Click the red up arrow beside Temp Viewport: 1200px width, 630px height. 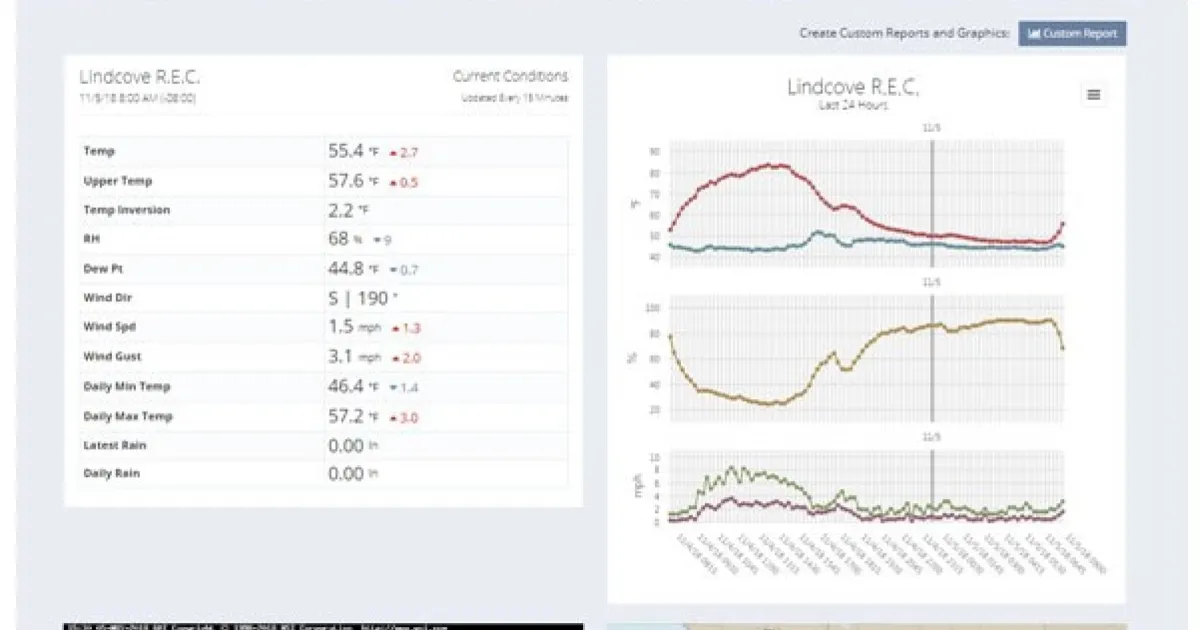(394, 153)
